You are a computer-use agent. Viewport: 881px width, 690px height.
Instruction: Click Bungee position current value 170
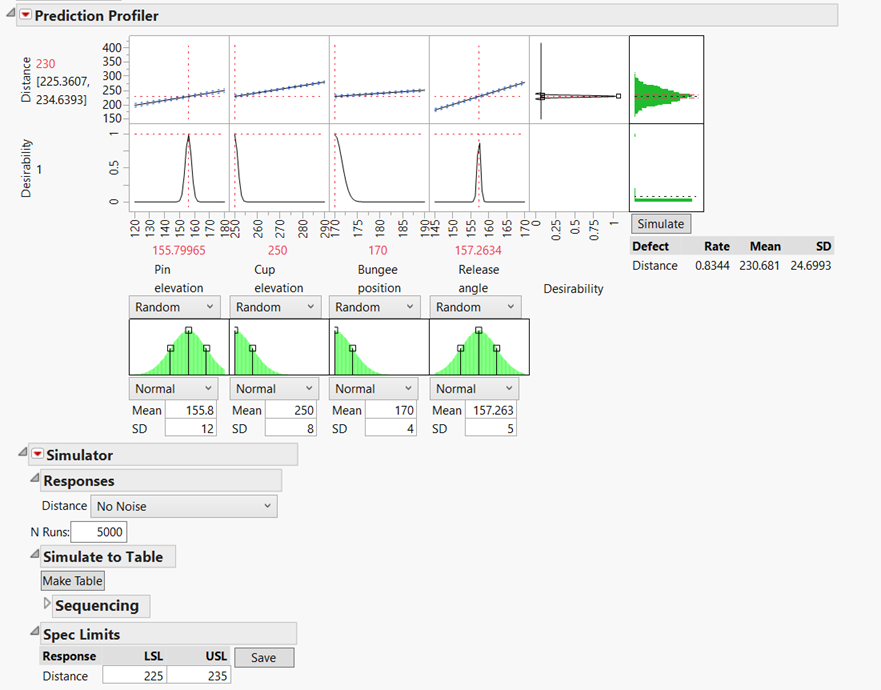click(x=378, y=250)
